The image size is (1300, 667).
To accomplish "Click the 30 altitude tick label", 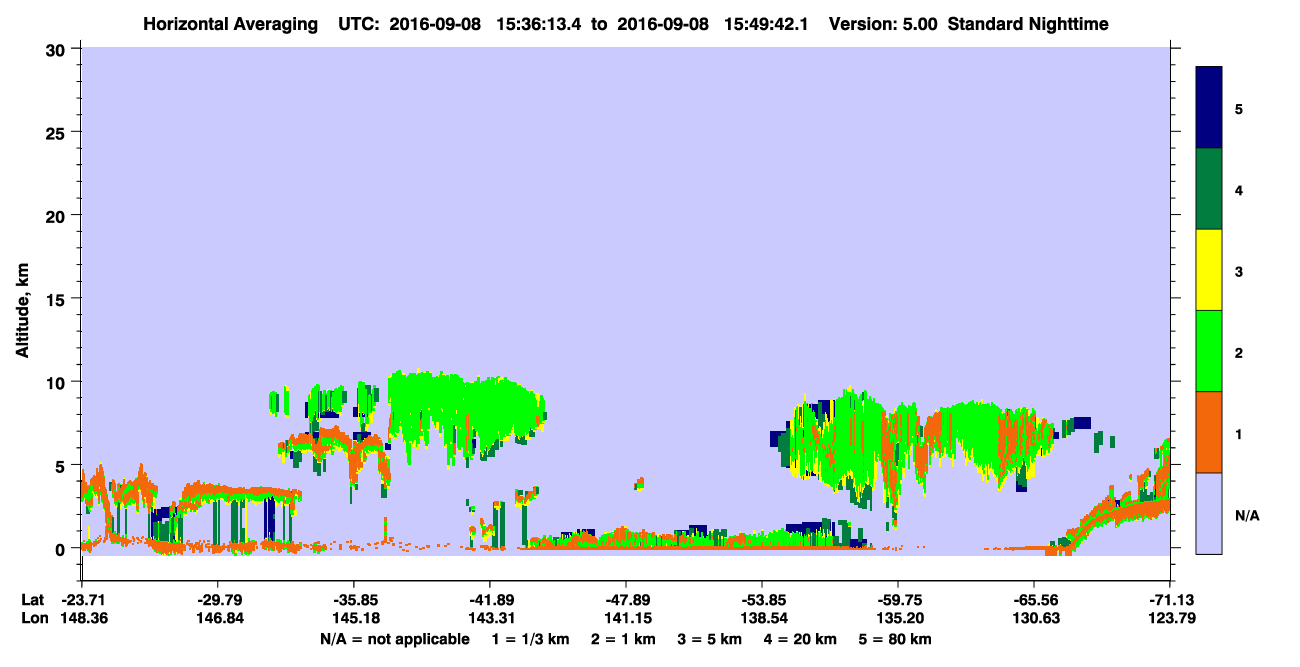I will tap(56, 49).
